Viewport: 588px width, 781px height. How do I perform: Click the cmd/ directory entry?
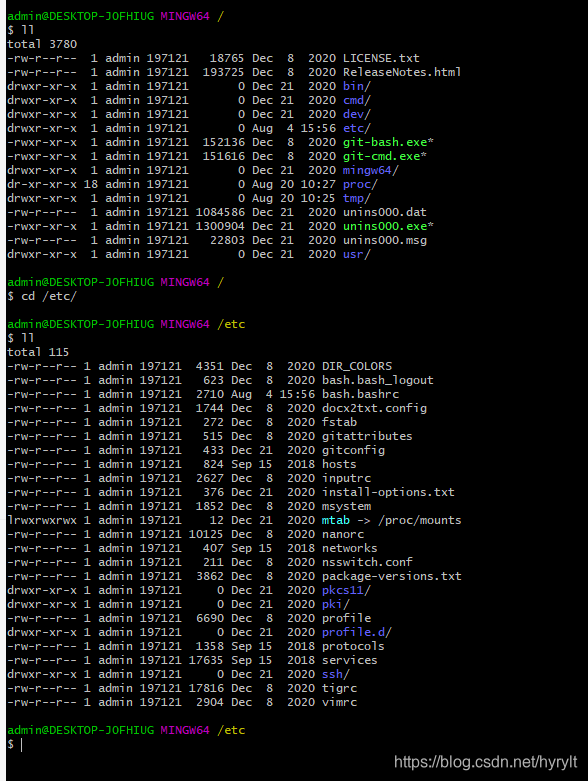356,100
